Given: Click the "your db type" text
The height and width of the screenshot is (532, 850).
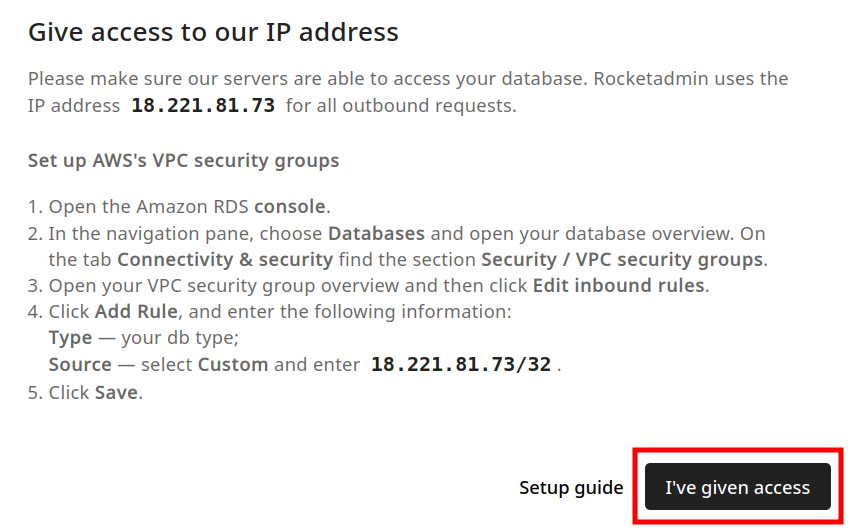Looking at the screenshot, I should tap(179, 337).
